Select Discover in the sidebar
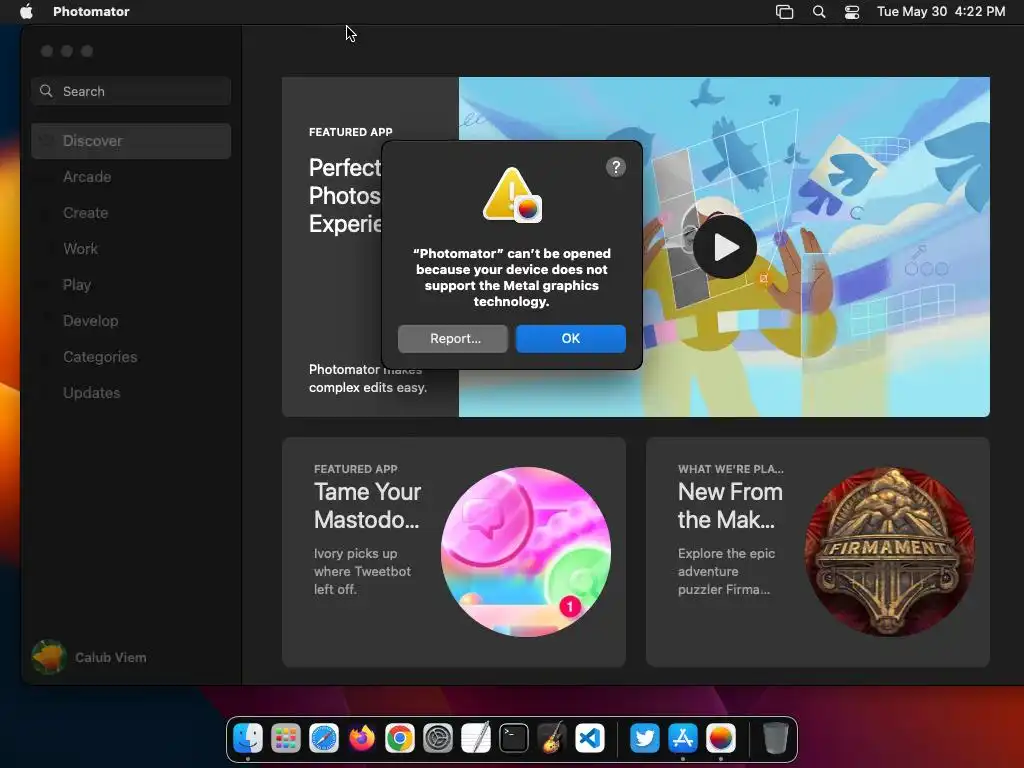This screenshot has width=1024, height=768. click(131, 141)
